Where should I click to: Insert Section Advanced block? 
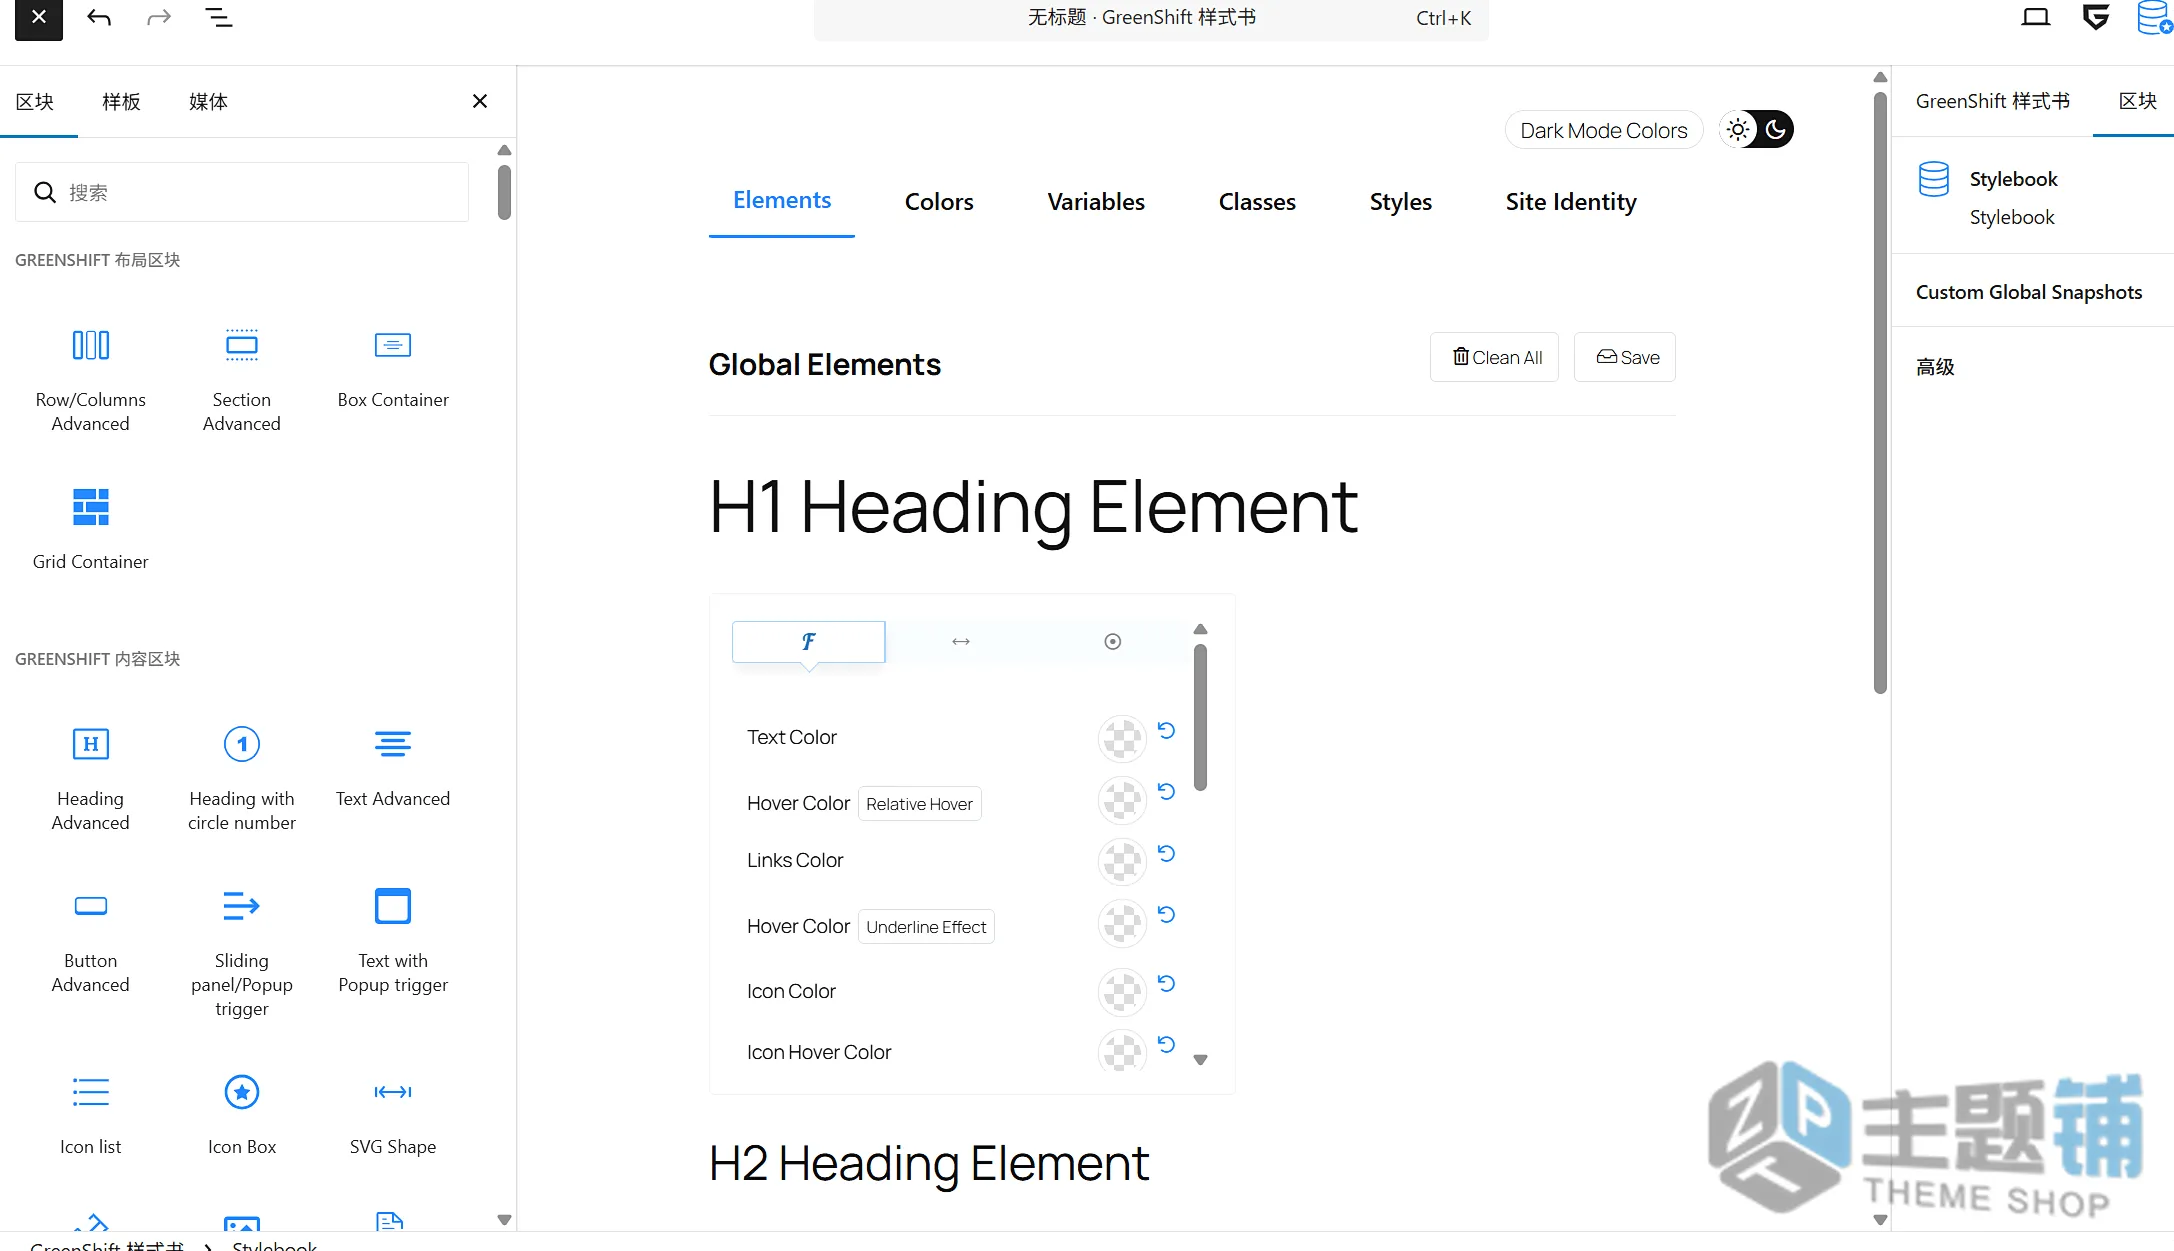(241, 379)
